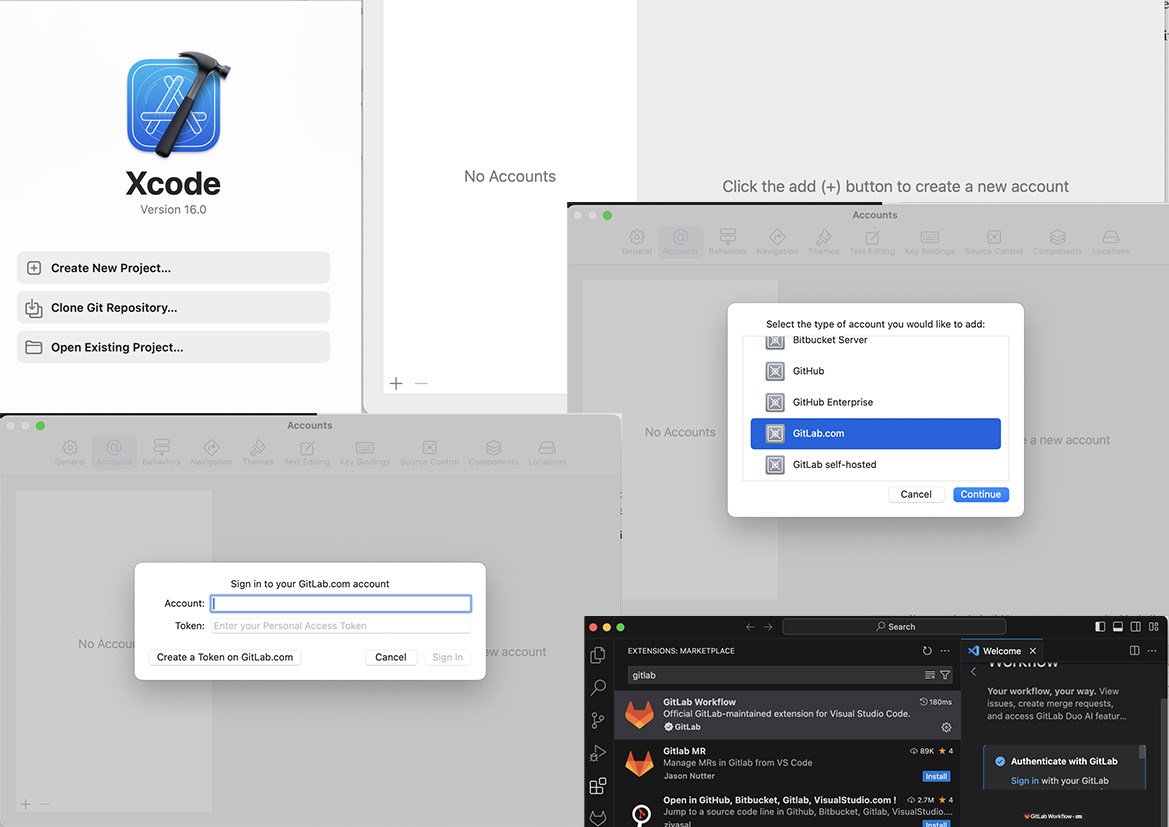Open General tab in the GitLab sign-in window
Image resolution: width=1169 pixels, height=827 pixels.
(x=70, y=453)
